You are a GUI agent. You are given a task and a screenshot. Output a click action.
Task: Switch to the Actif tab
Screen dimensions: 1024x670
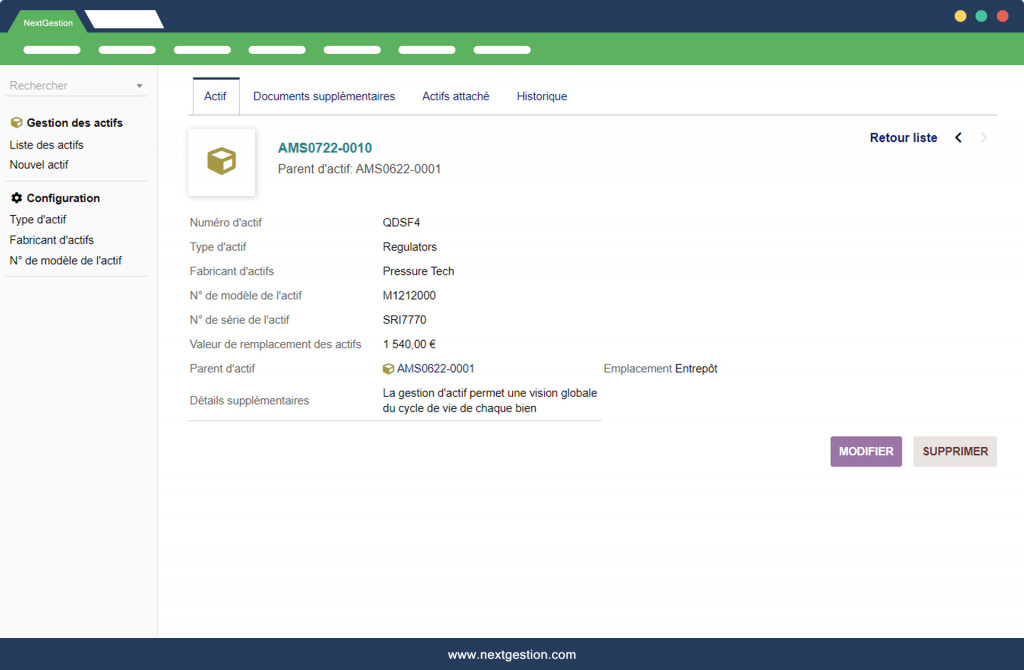[215, 97]
